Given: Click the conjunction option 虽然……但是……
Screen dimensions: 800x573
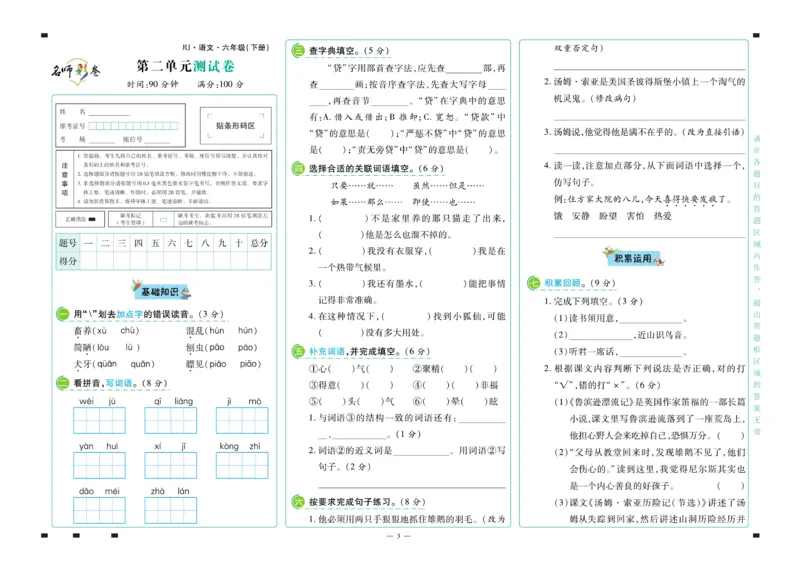Looking at the screenshot, I should pos(449,186).
